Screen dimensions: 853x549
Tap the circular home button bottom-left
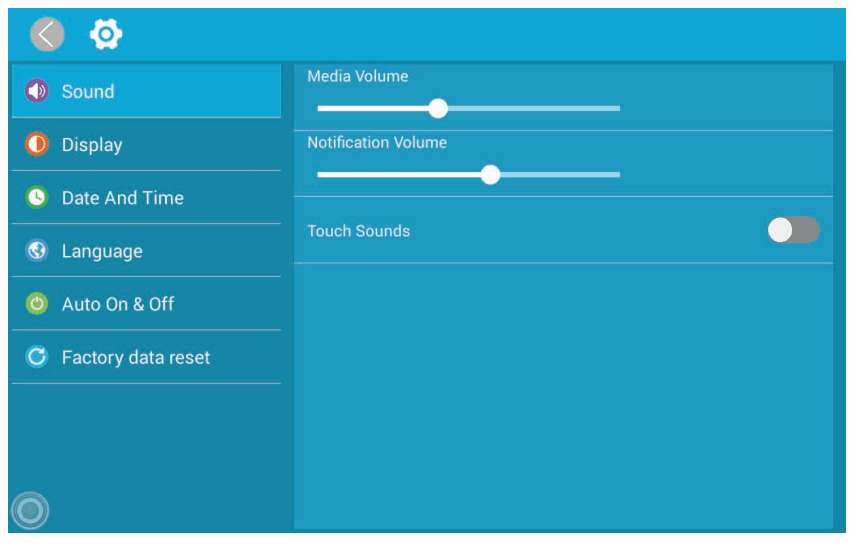[x=30, y=511]
